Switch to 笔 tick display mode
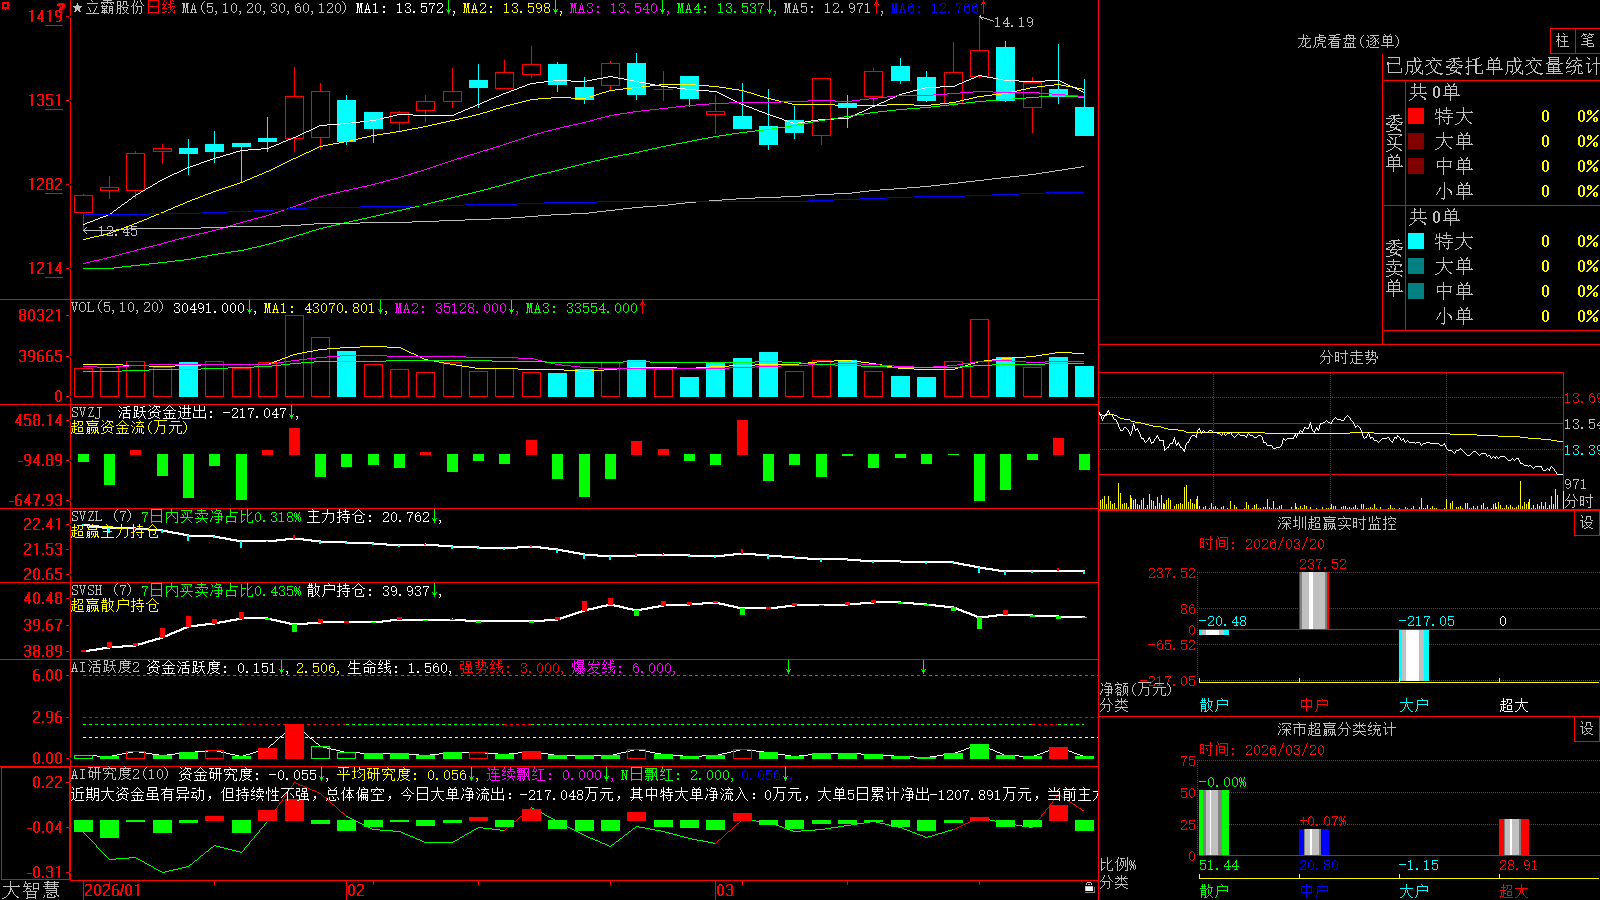Screen dimensions: 1600x900 pos(1587,40)
